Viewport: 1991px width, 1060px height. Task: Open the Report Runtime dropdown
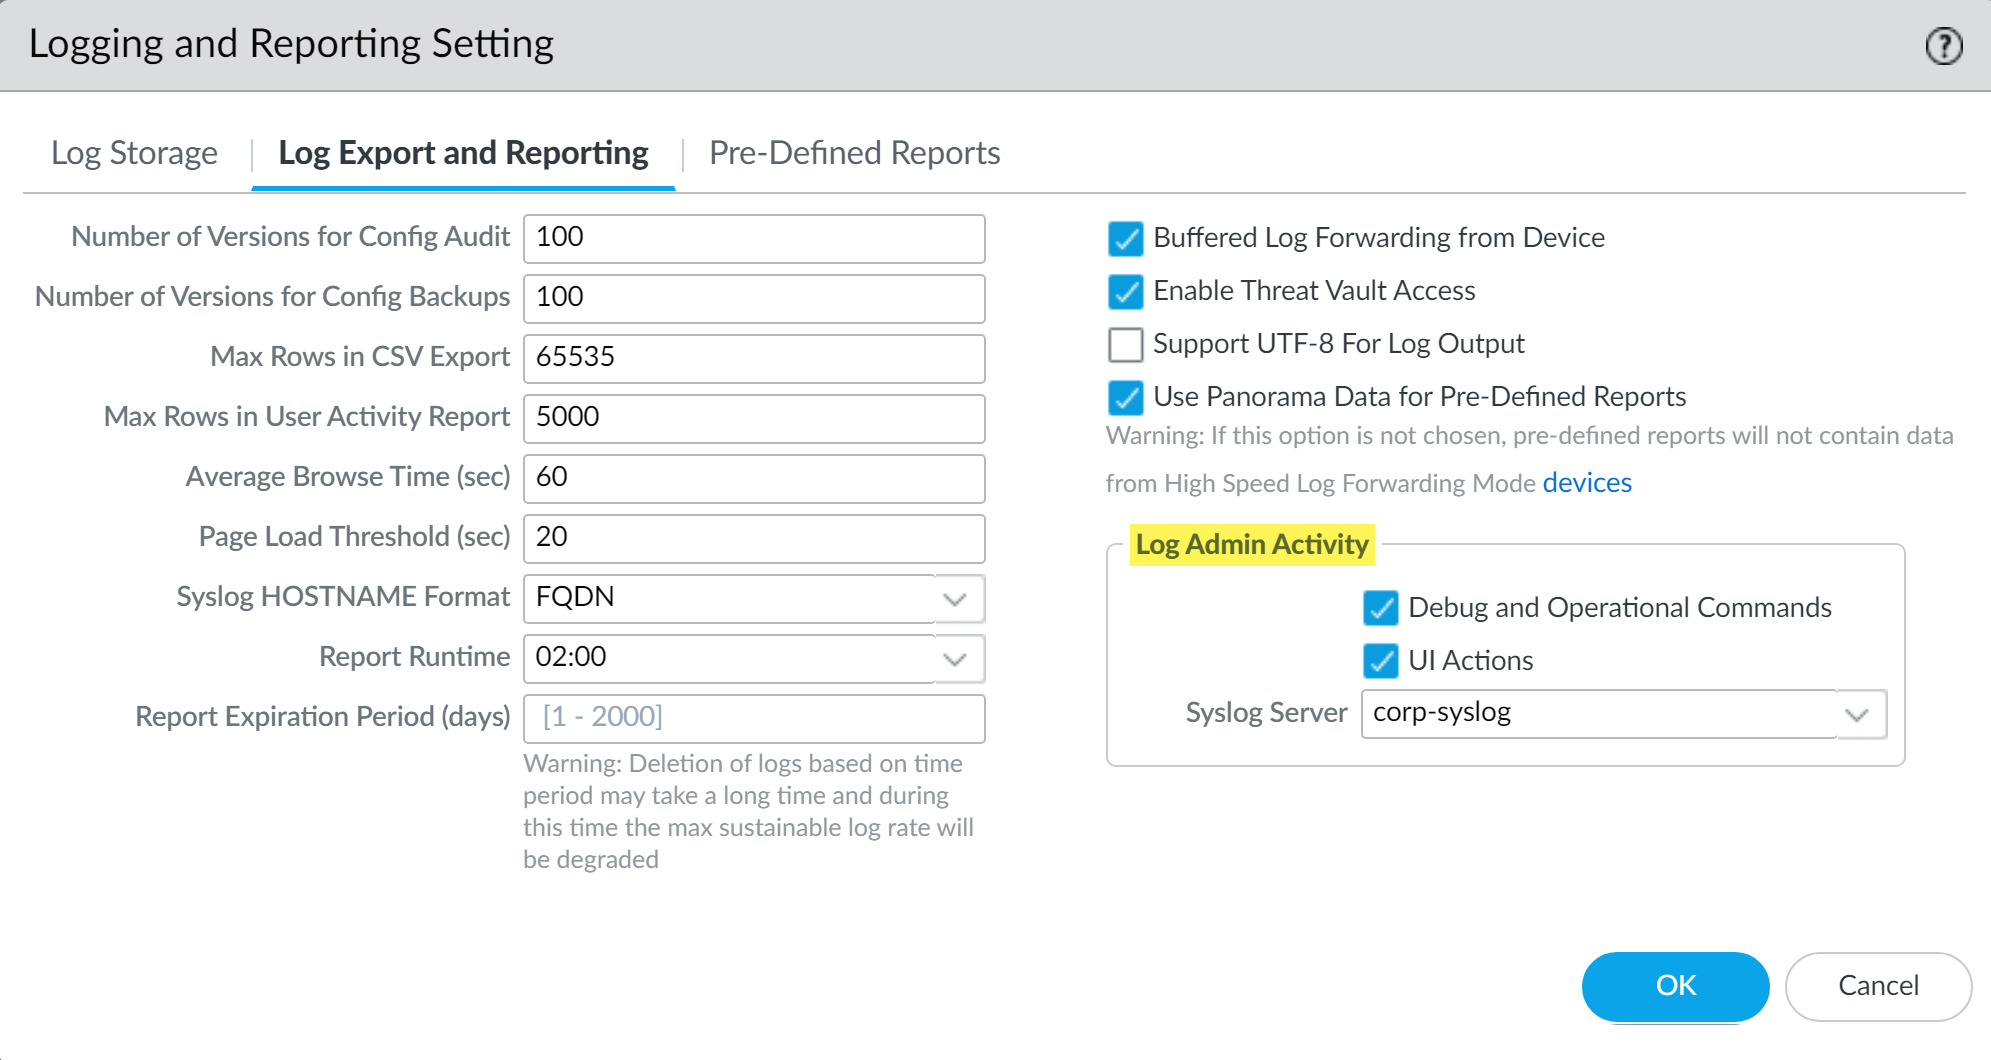click(955, 659)
